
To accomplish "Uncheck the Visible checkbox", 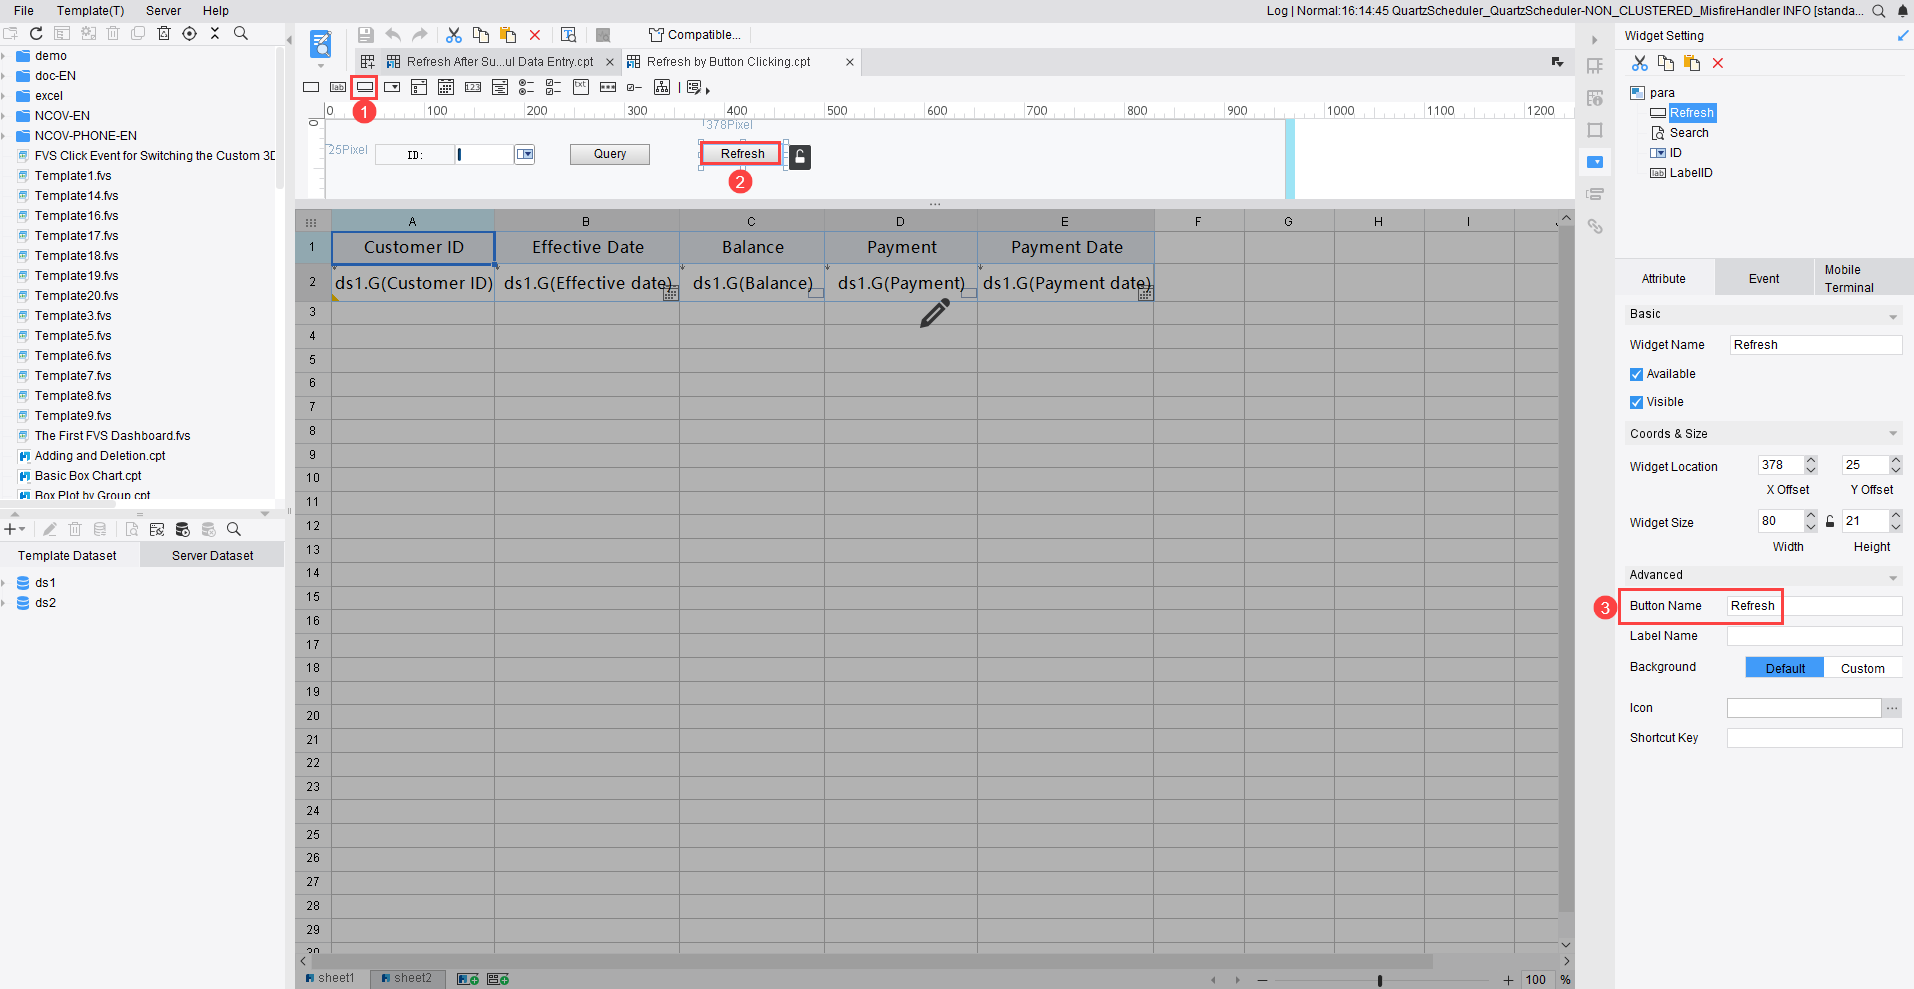I will click(1637, 401).
